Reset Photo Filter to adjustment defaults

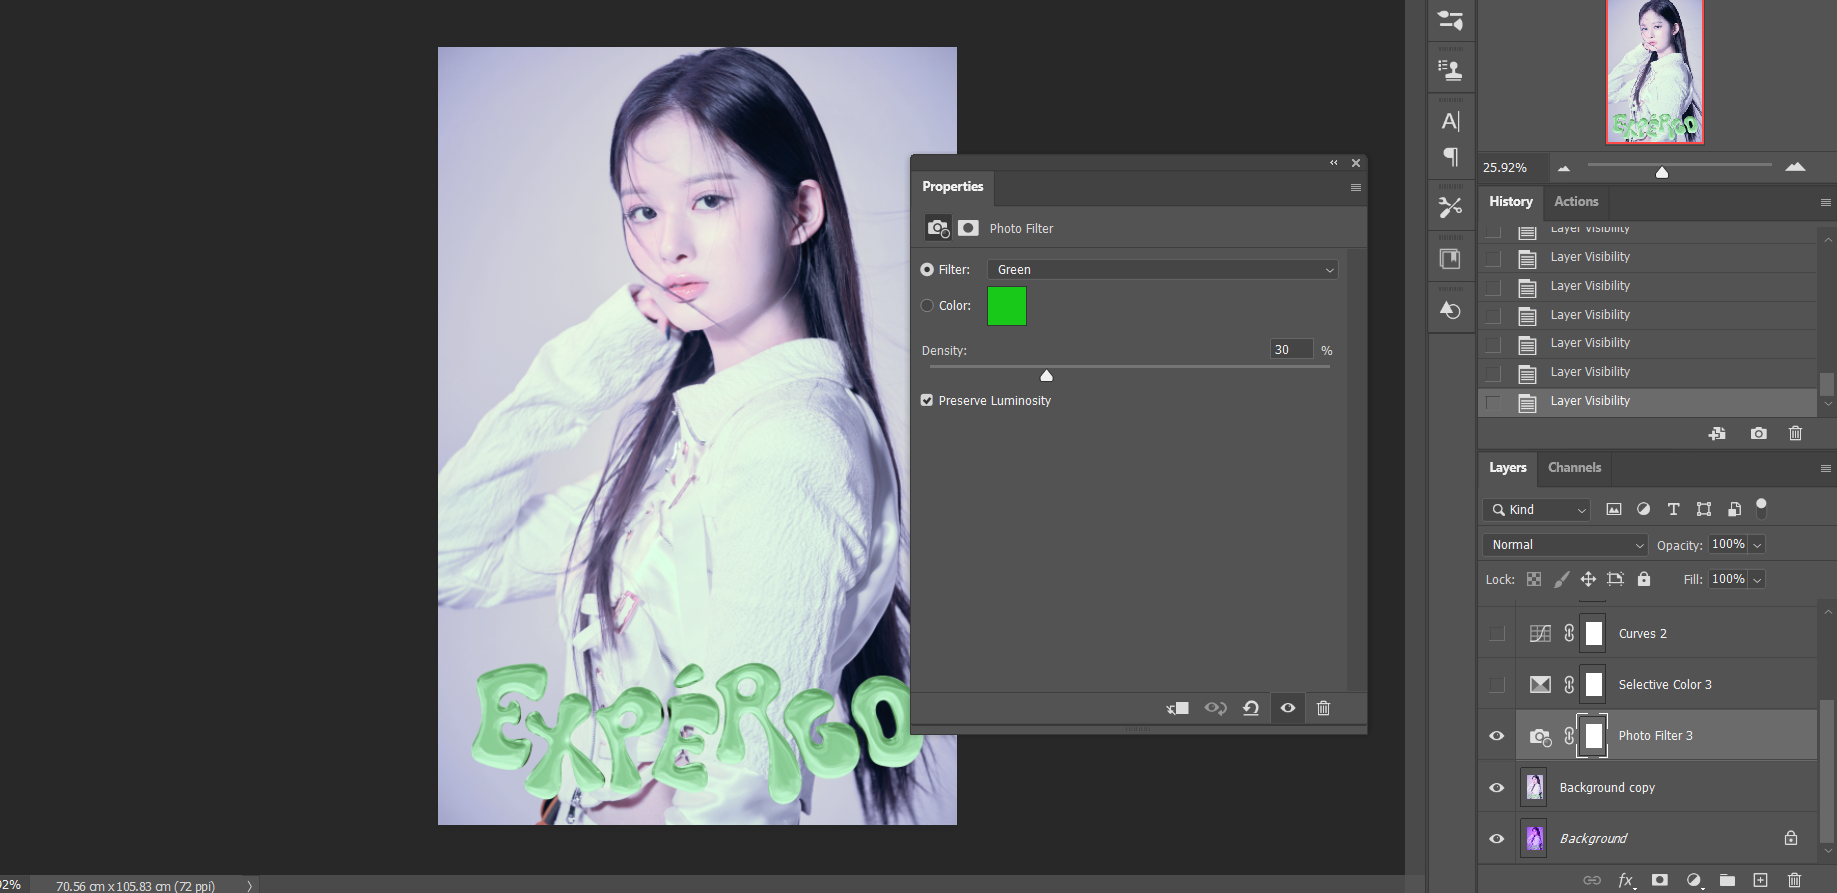click(x=1251, y=708)
